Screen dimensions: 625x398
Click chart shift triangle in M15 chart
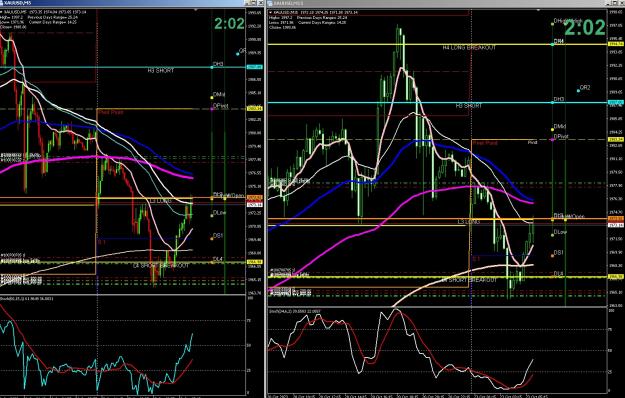(x=537, y=10)
